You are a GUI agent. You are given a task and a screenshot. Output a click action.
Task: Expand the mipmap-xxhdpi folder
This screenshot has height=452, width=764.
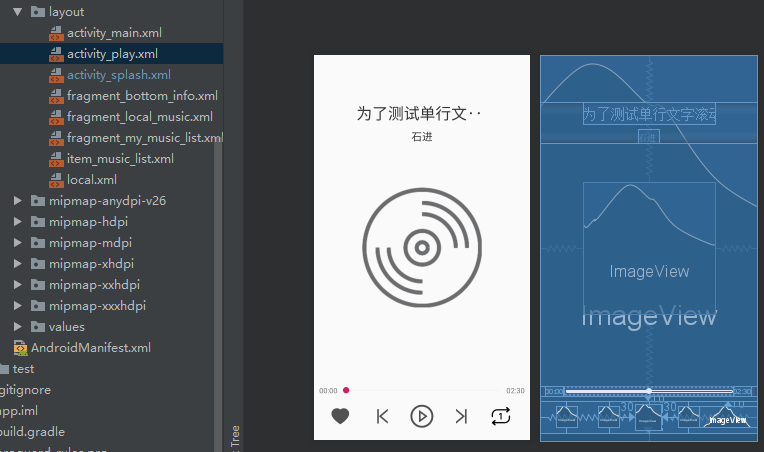pyautogui.click(x=18, y=284)
